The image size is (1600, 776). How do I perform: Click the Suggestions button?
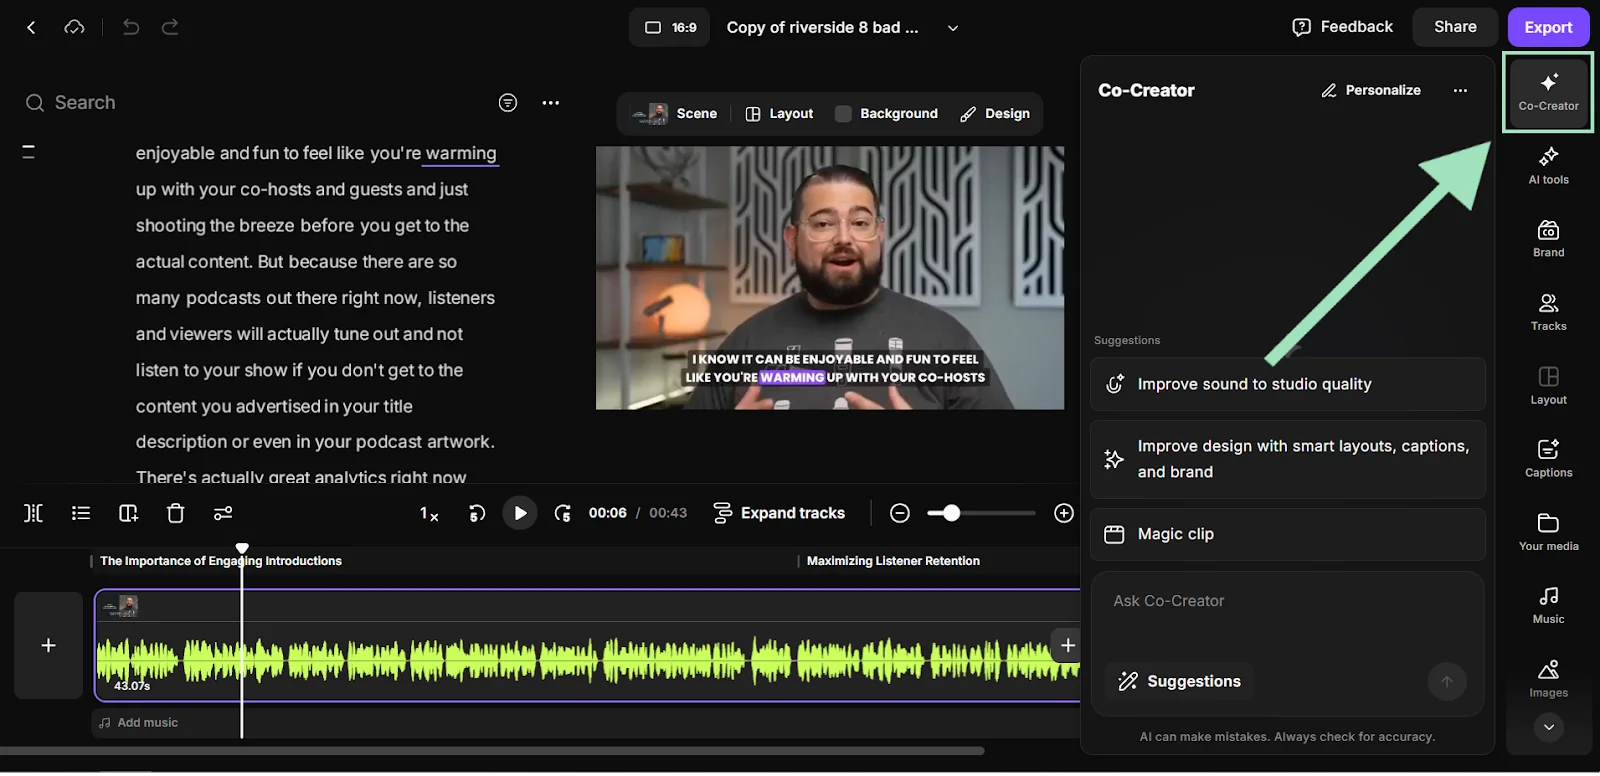(1180, 681)
